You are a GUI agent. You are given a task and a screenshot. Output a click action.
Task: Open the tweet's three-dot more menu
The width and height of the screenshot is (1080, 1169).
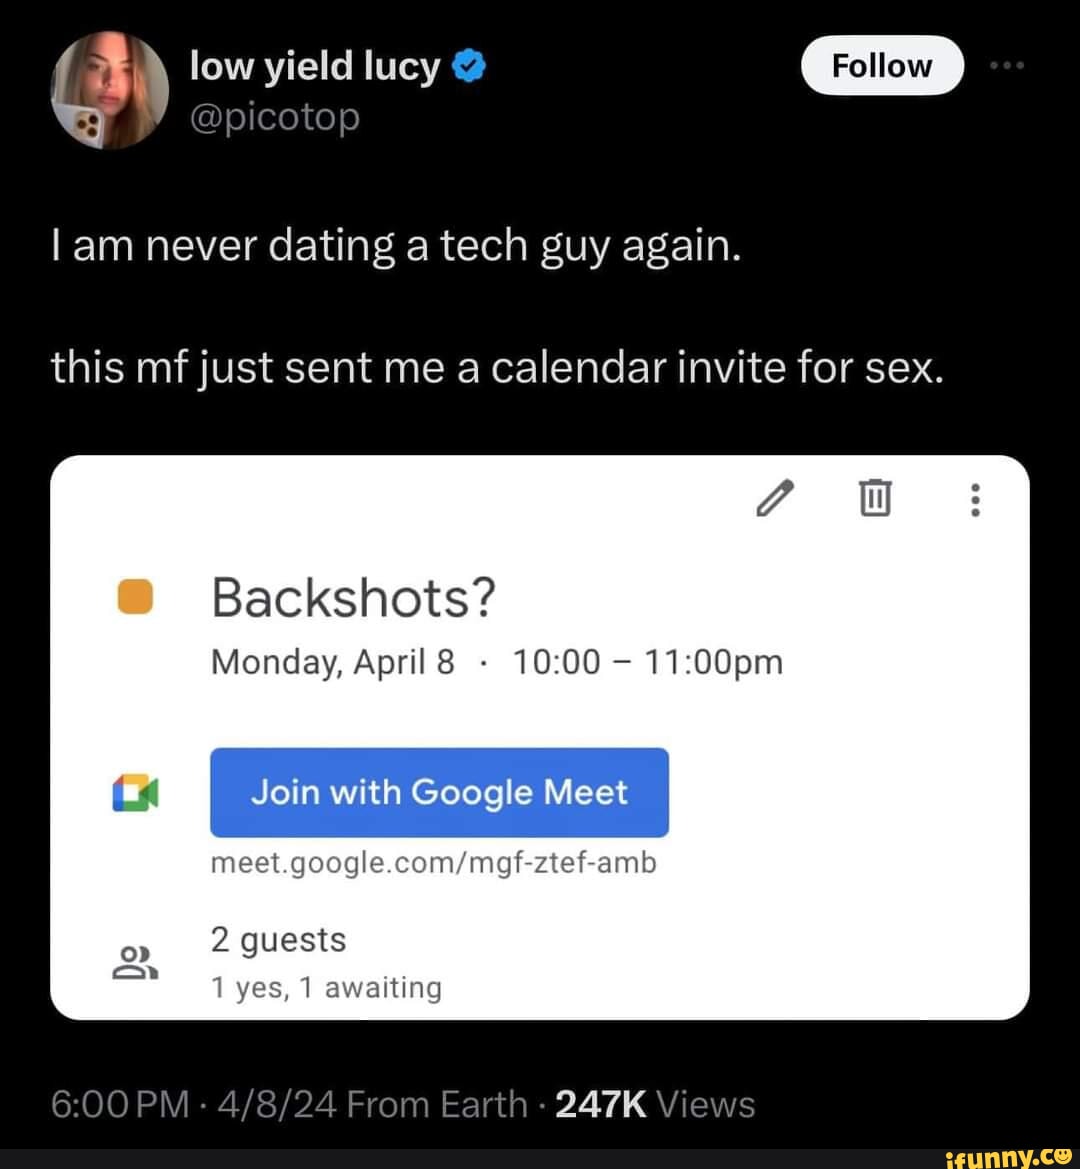click(1006, 66)
